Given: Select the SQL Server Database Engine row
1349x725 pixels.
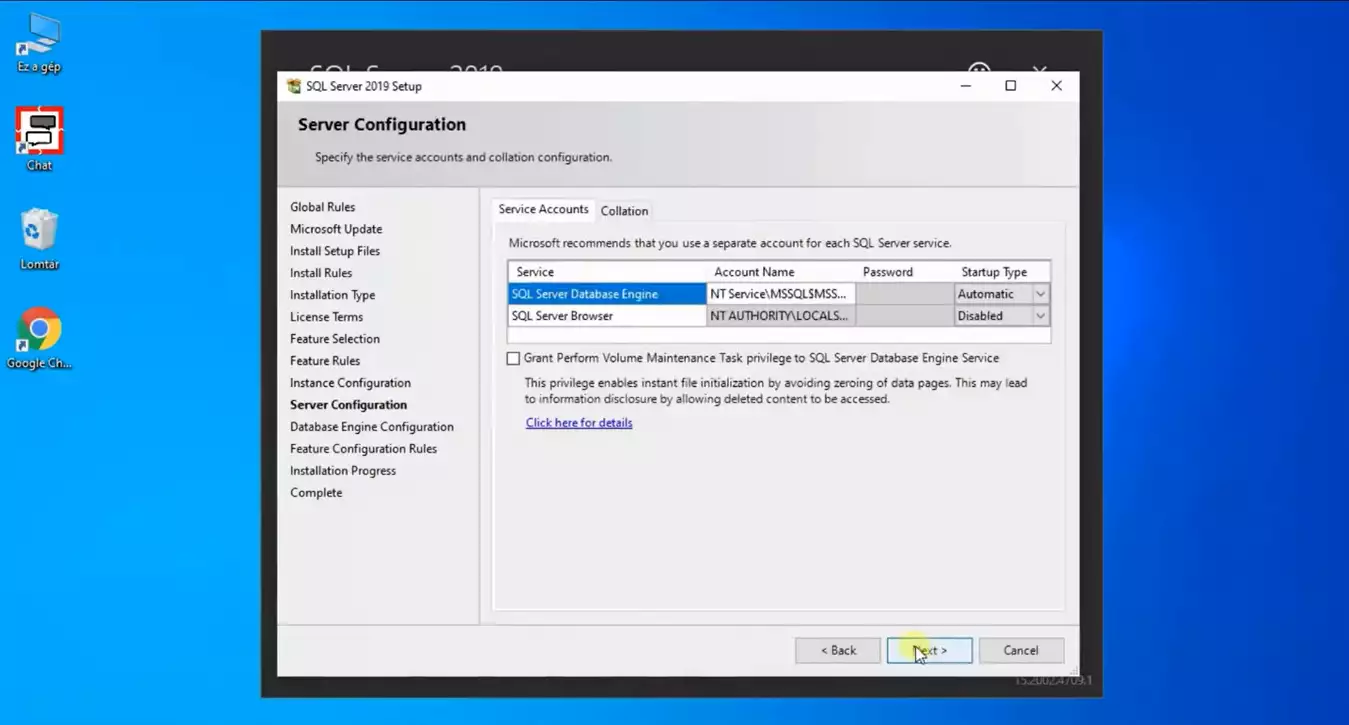Looking at the screenshot, I should 607,294.
